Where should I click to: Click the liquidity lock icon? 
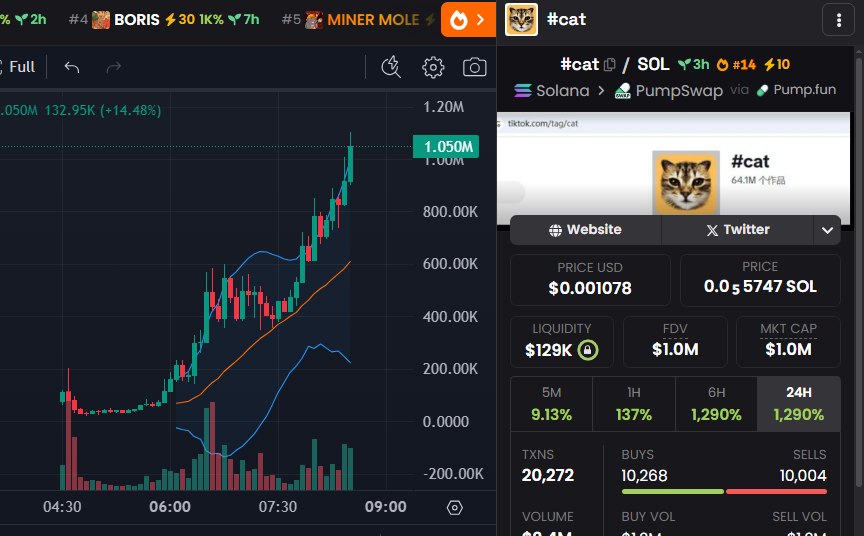tap(587, 350)
